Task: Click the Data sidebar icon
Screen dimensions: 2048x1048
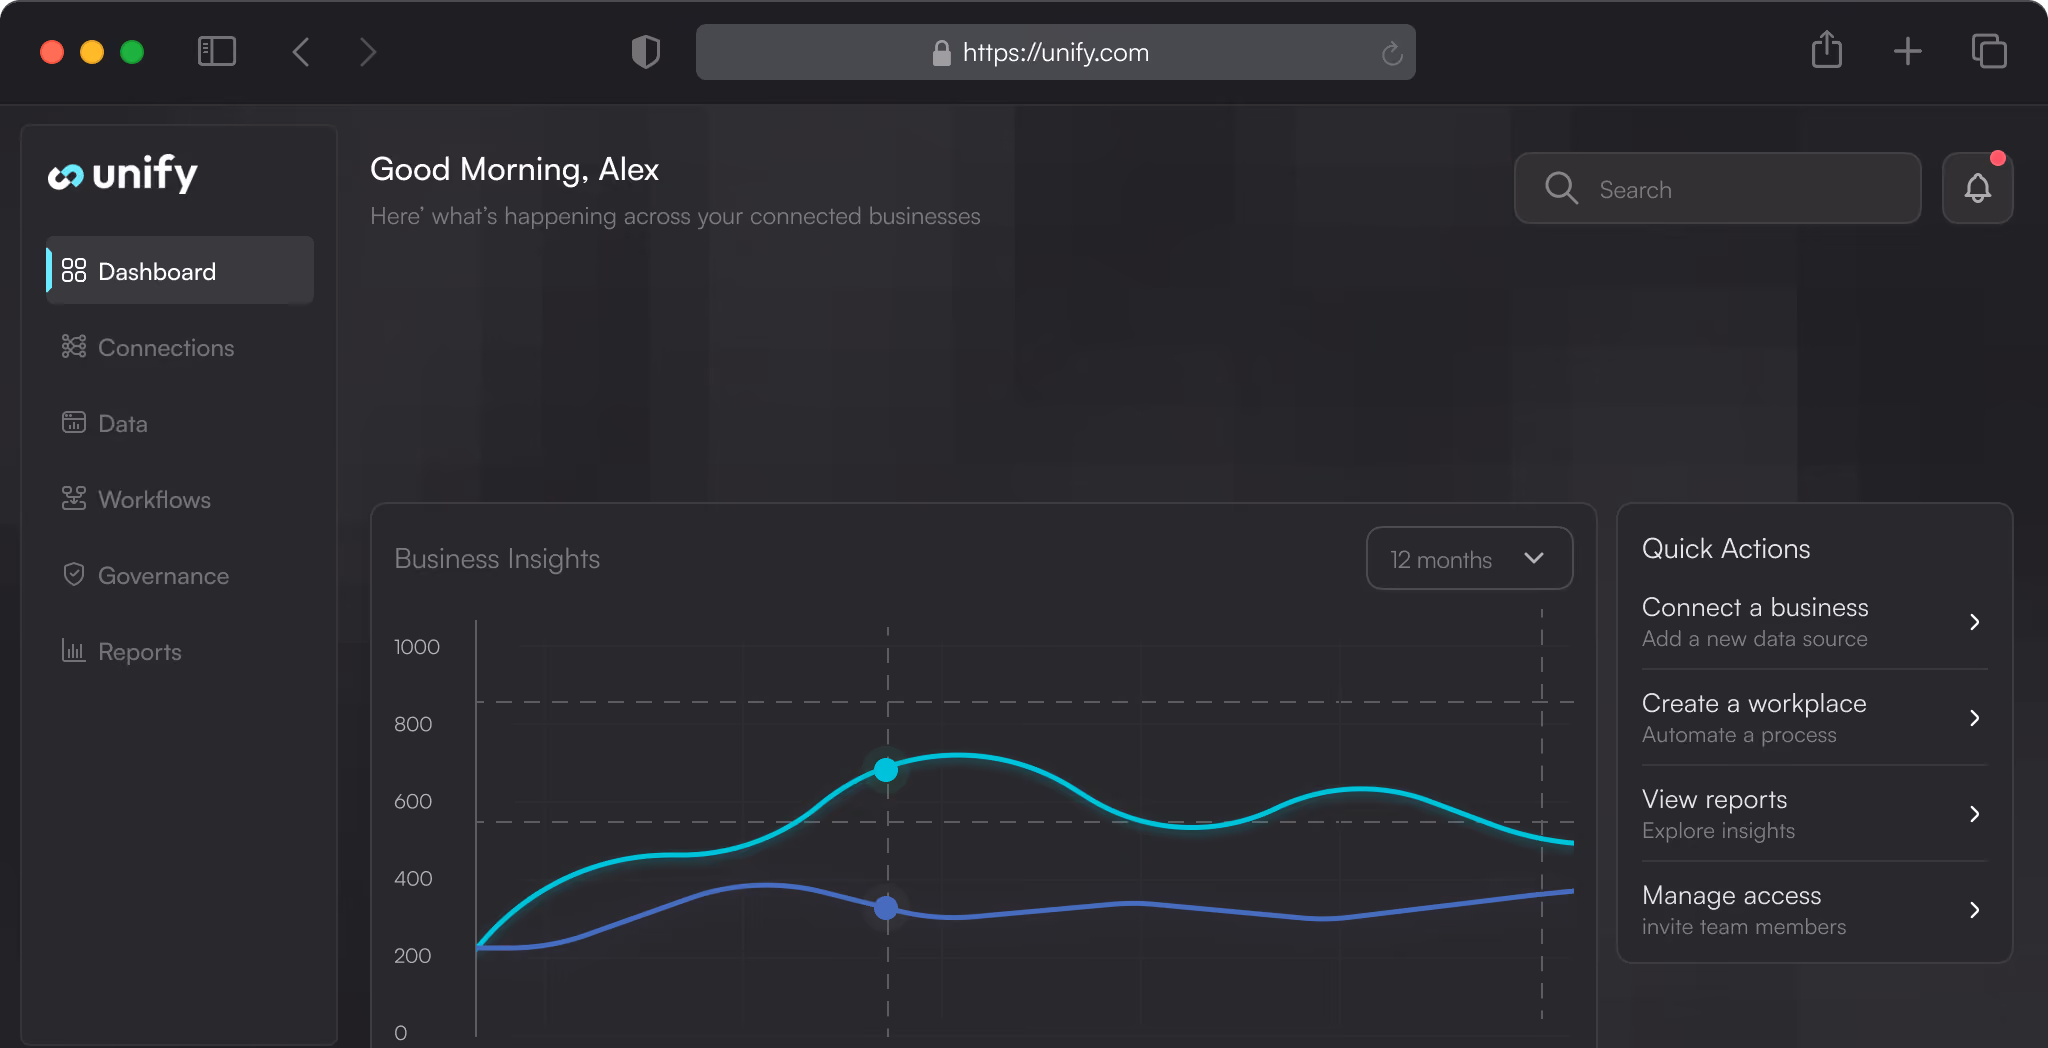Action: point(74,423)
